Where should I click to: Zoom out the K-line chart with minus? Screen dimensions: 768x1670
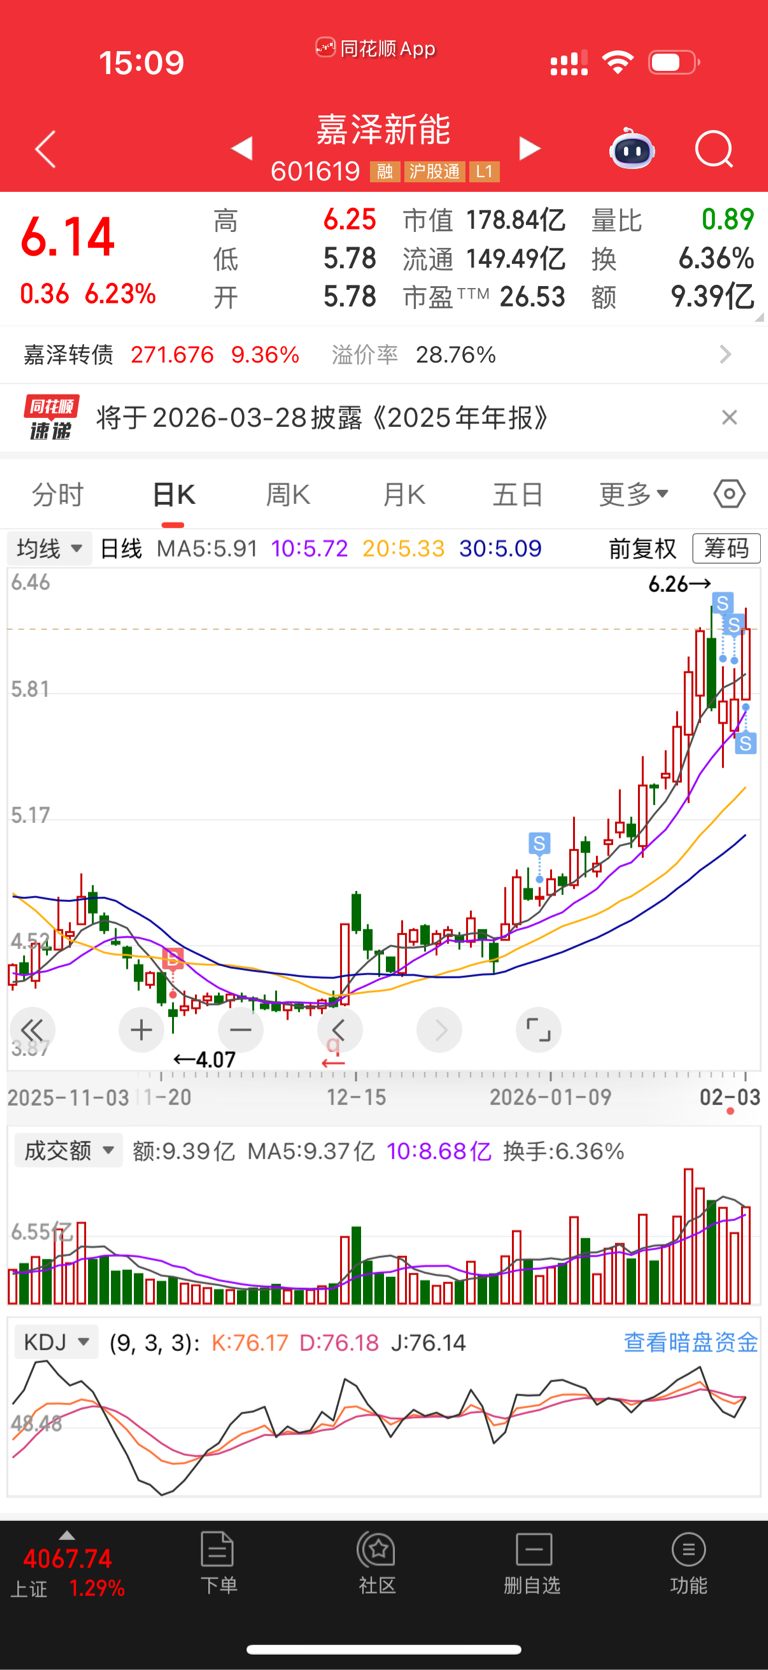tap(240, 1030)
